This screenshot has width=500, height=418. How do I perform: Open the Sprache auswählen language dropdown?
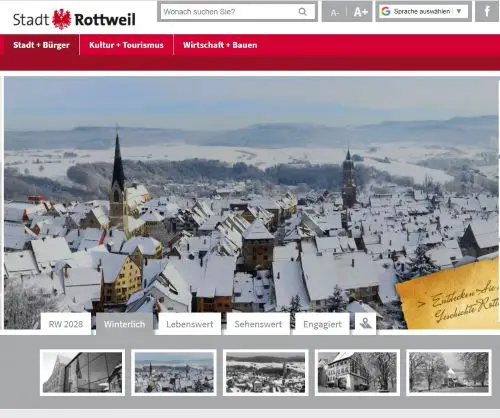coord(423,12)
